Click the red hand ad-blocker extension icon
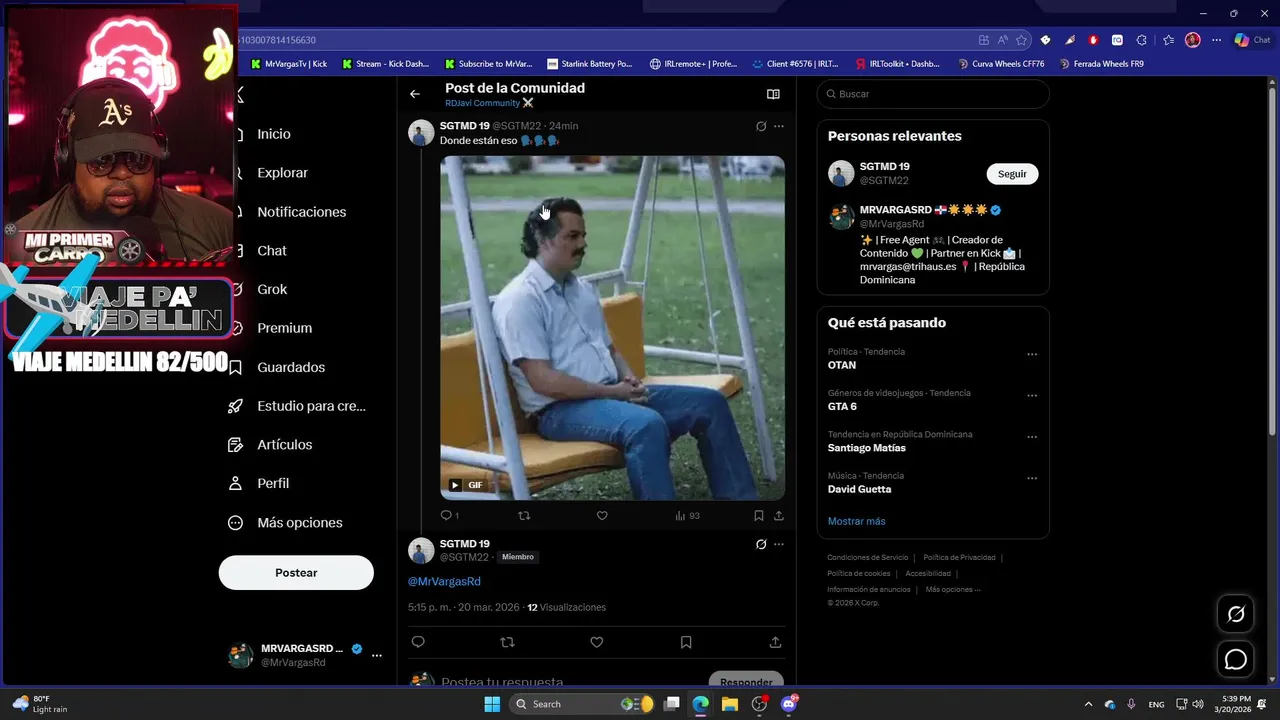This screenshot has width=1280, height=720. click(1093, 40)
